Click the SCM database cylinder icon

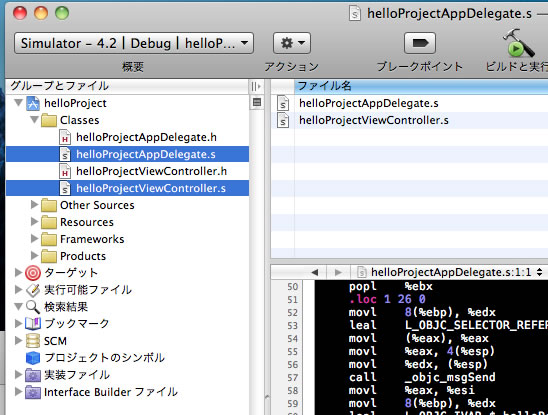(33, 341)
